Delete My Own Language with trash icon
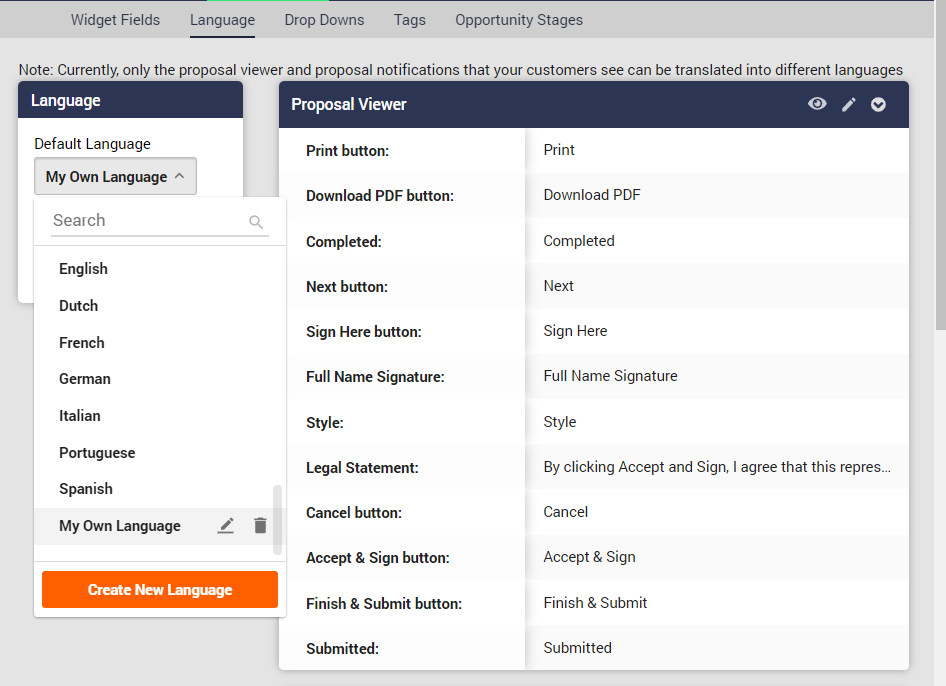The height and width of the screenshot is (686, 946). coord(260,526)
